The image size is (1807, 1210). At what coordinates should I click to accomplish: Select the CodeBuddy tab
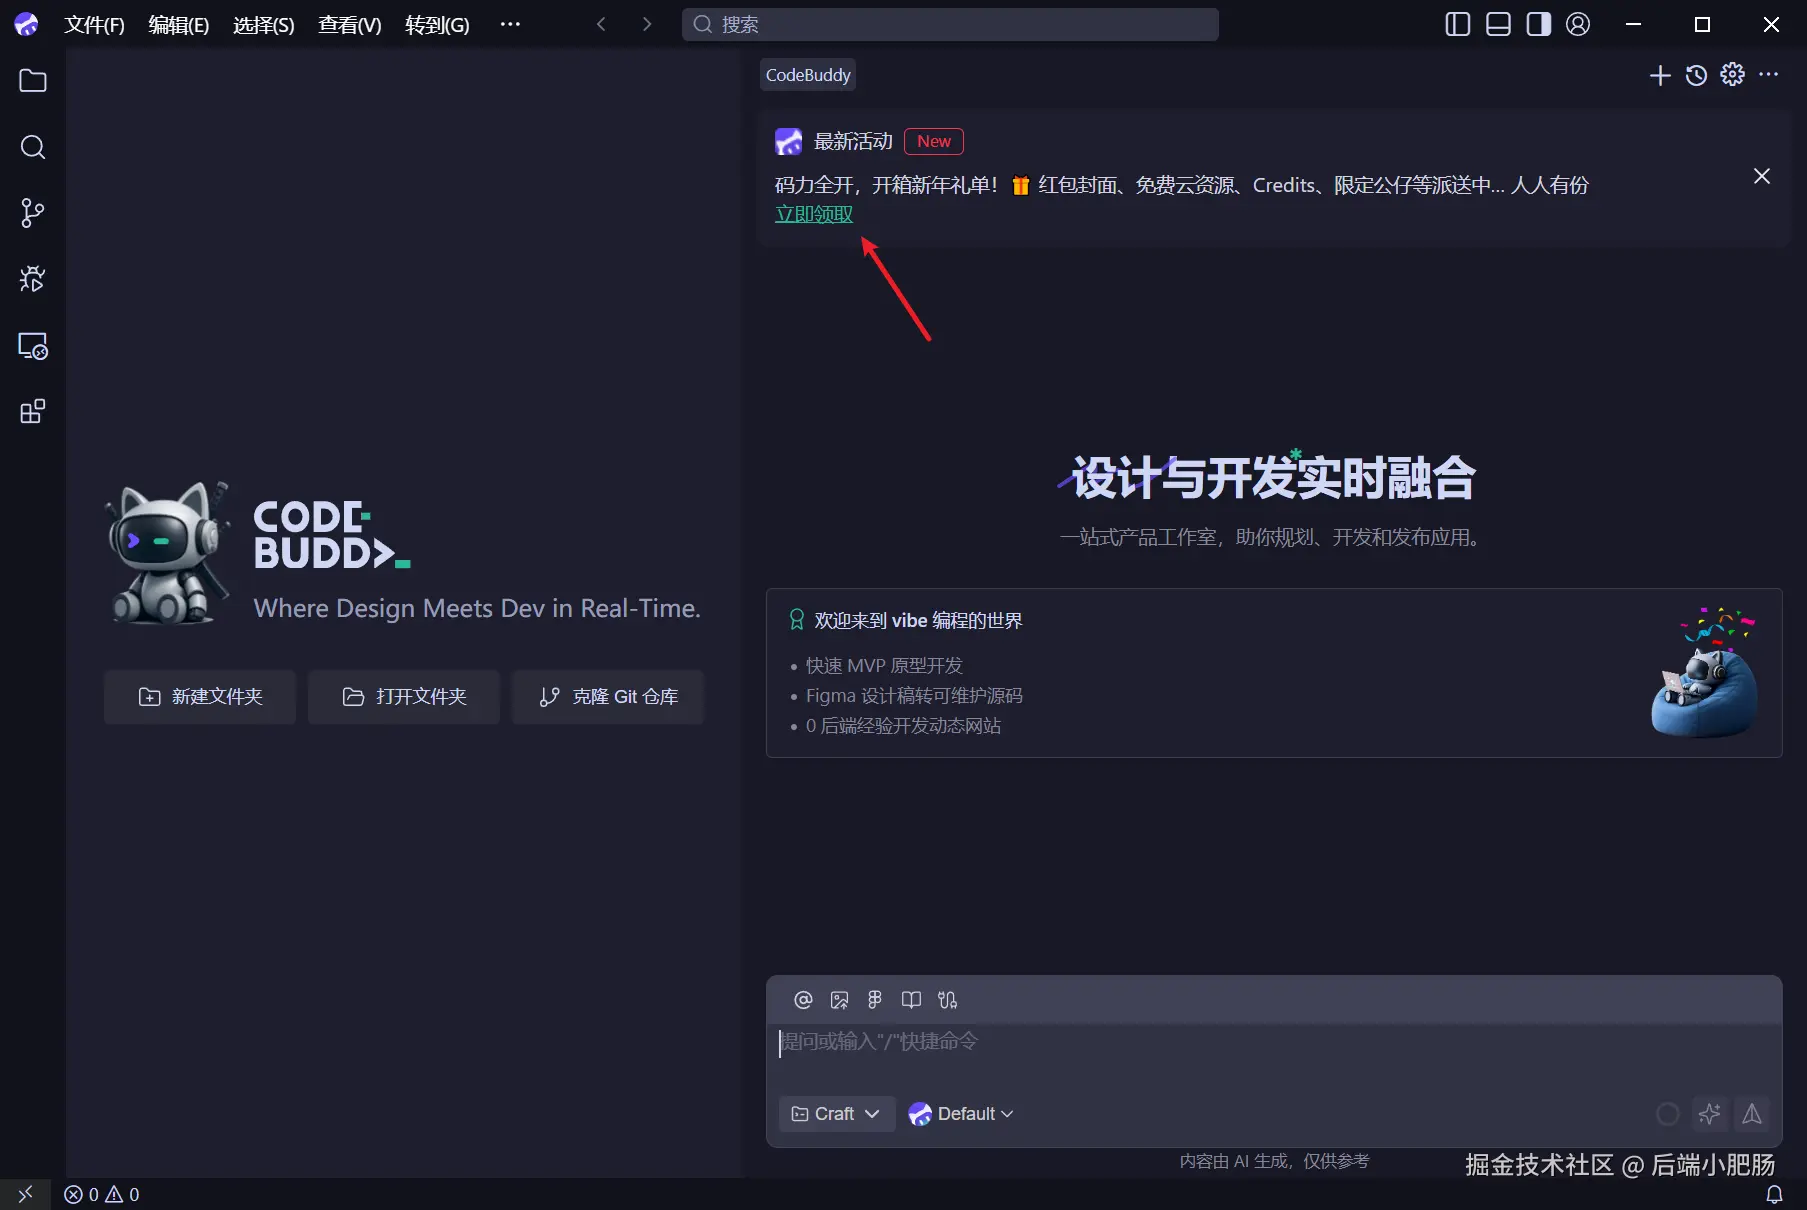[808, 75]
